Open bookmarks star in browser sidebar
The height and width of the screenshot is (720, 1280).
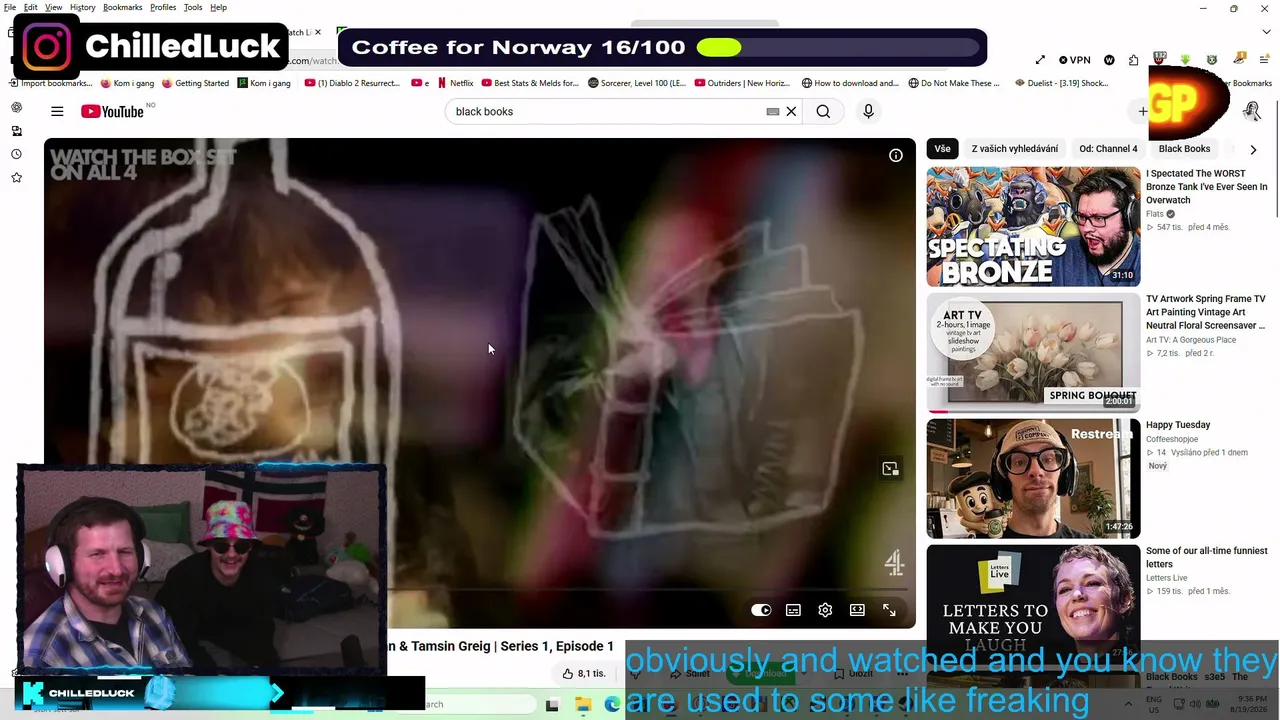16,177
